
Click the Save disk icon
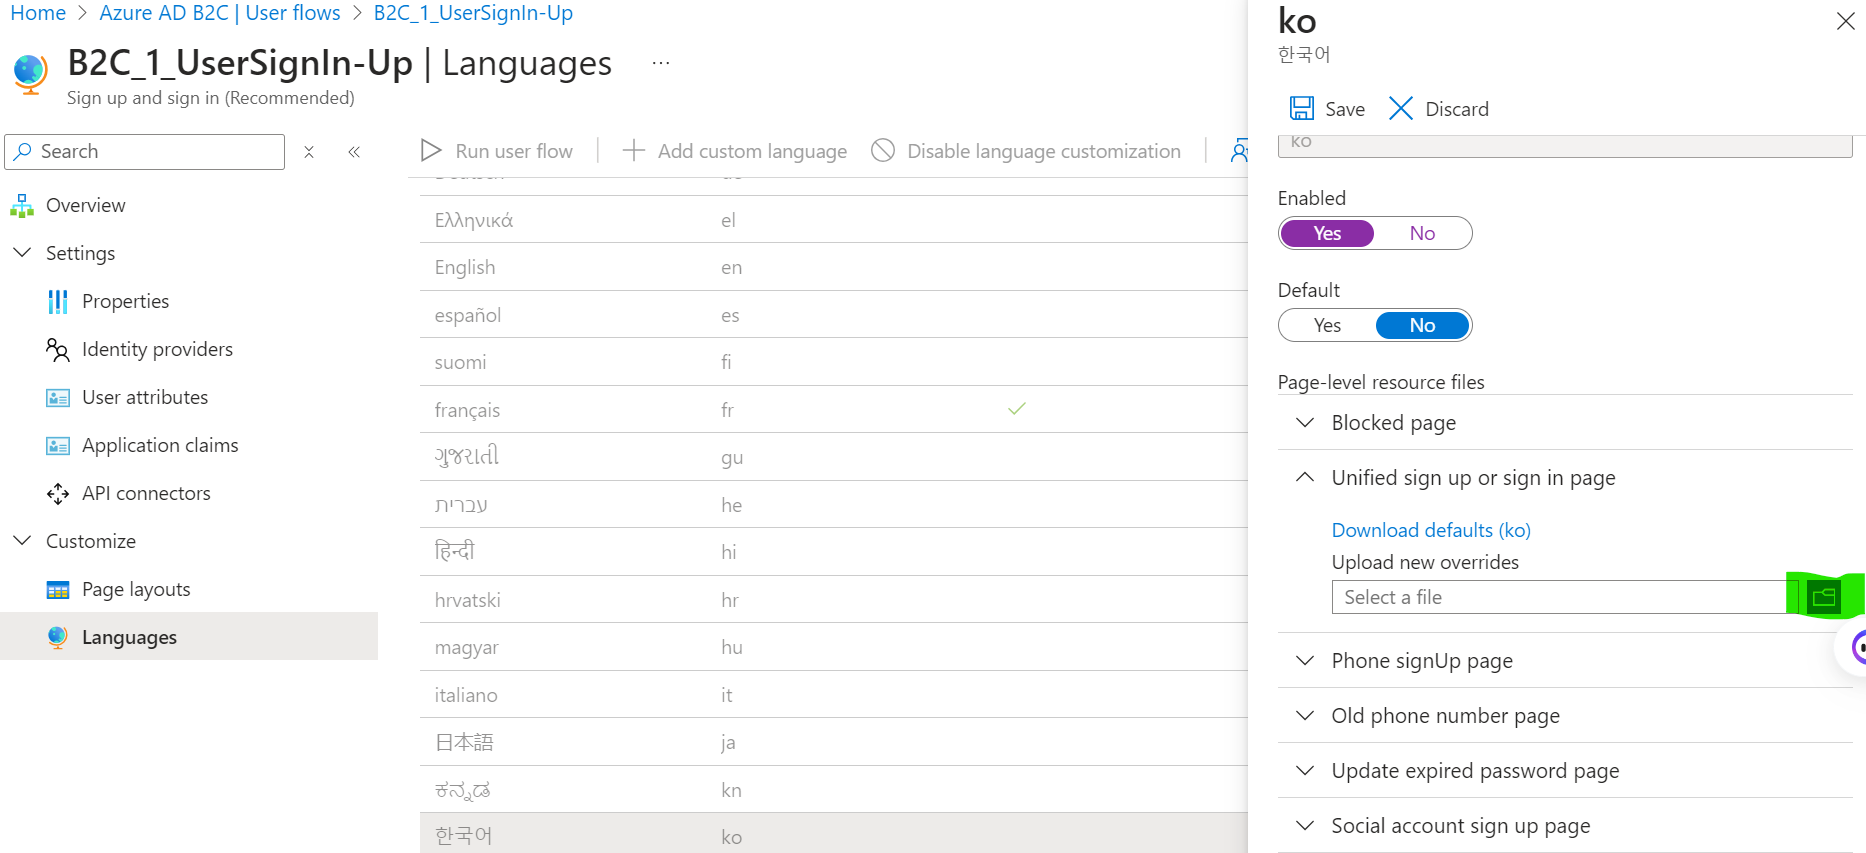click(x=1301, y=108)
